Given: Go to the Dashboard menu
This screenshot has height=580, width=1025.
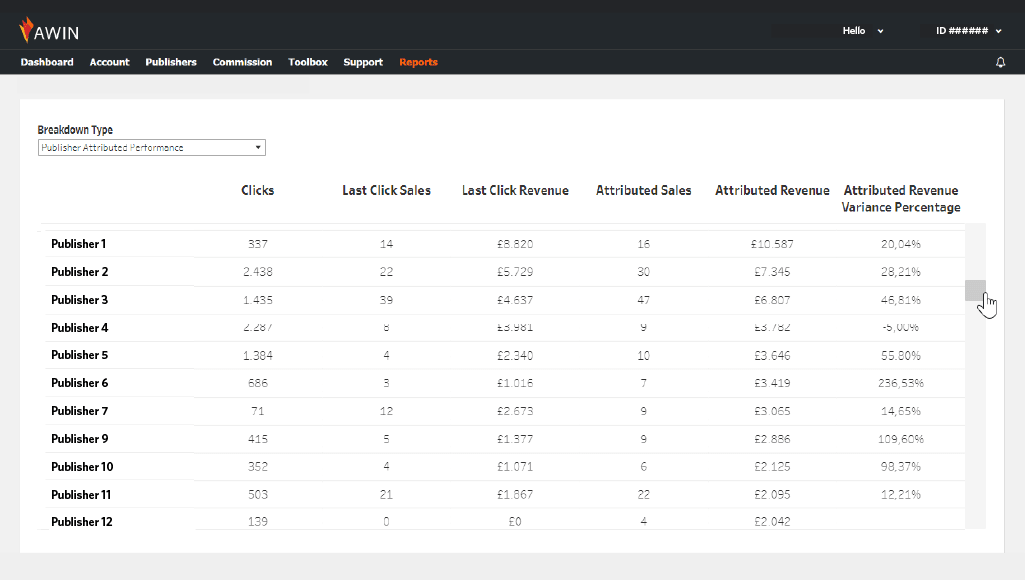Looking at the screenshot, I should pyautogui.click(x=47, y=62).
